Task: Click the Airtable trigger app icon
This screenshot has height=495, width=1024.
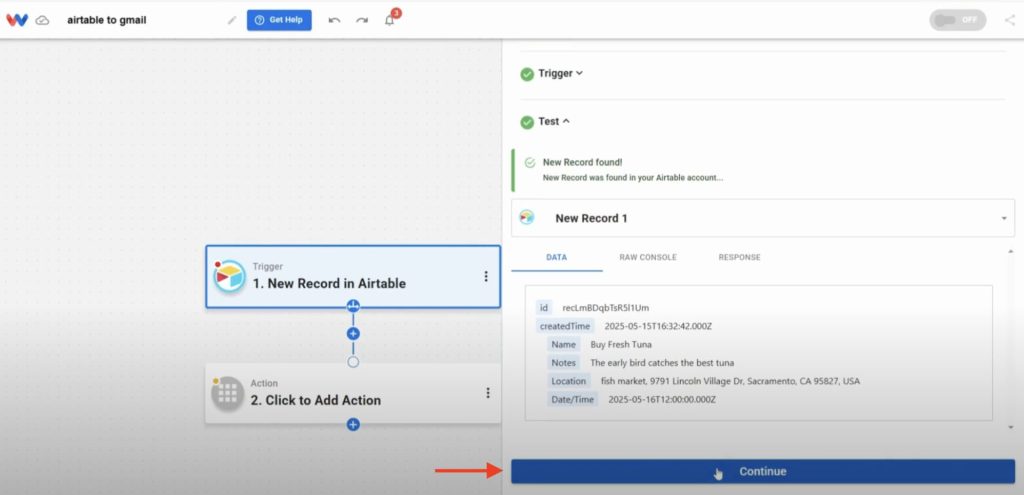Action: click(229, 276)
